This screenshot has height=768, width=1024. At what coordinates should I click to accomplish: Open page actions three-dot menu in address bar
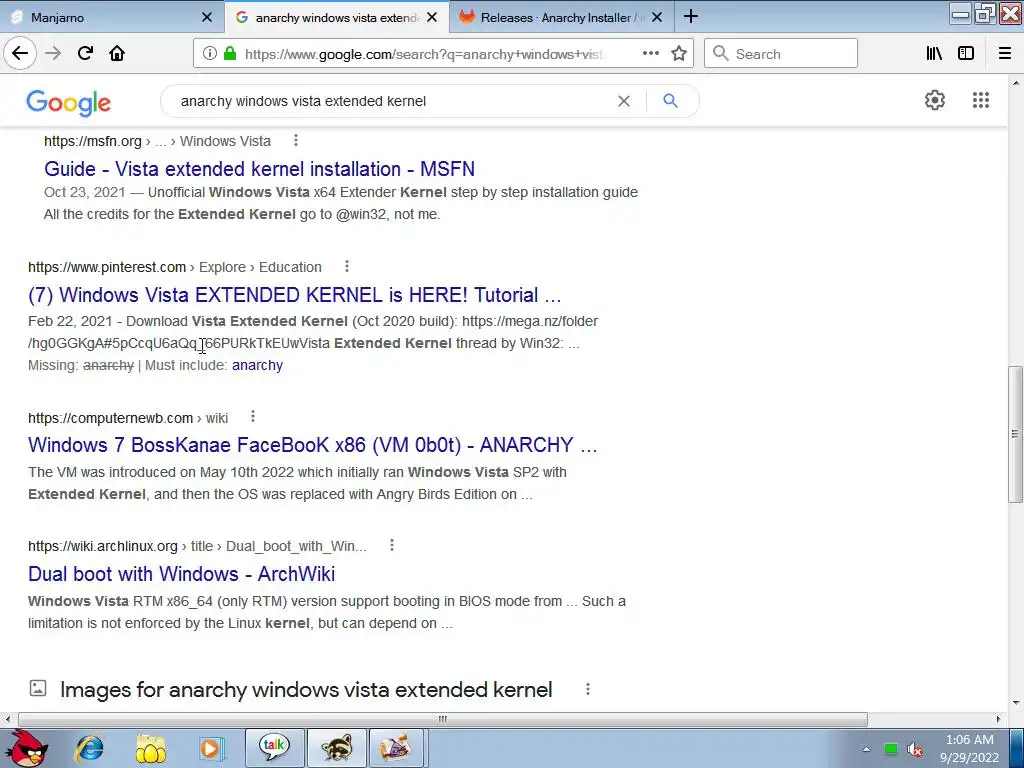[650, 54]
